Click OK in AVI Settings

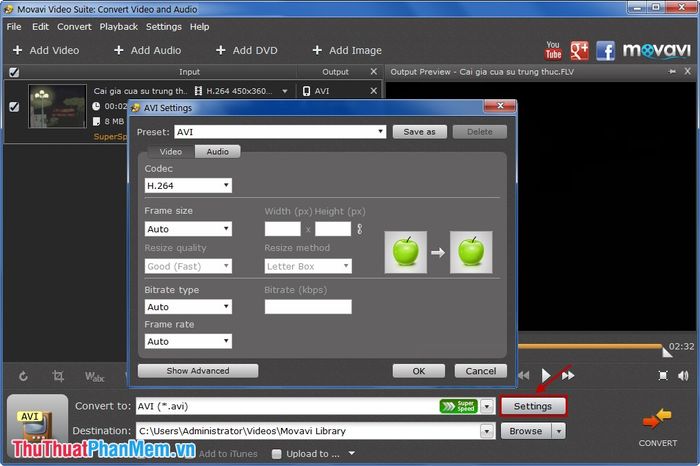point(419,371)
